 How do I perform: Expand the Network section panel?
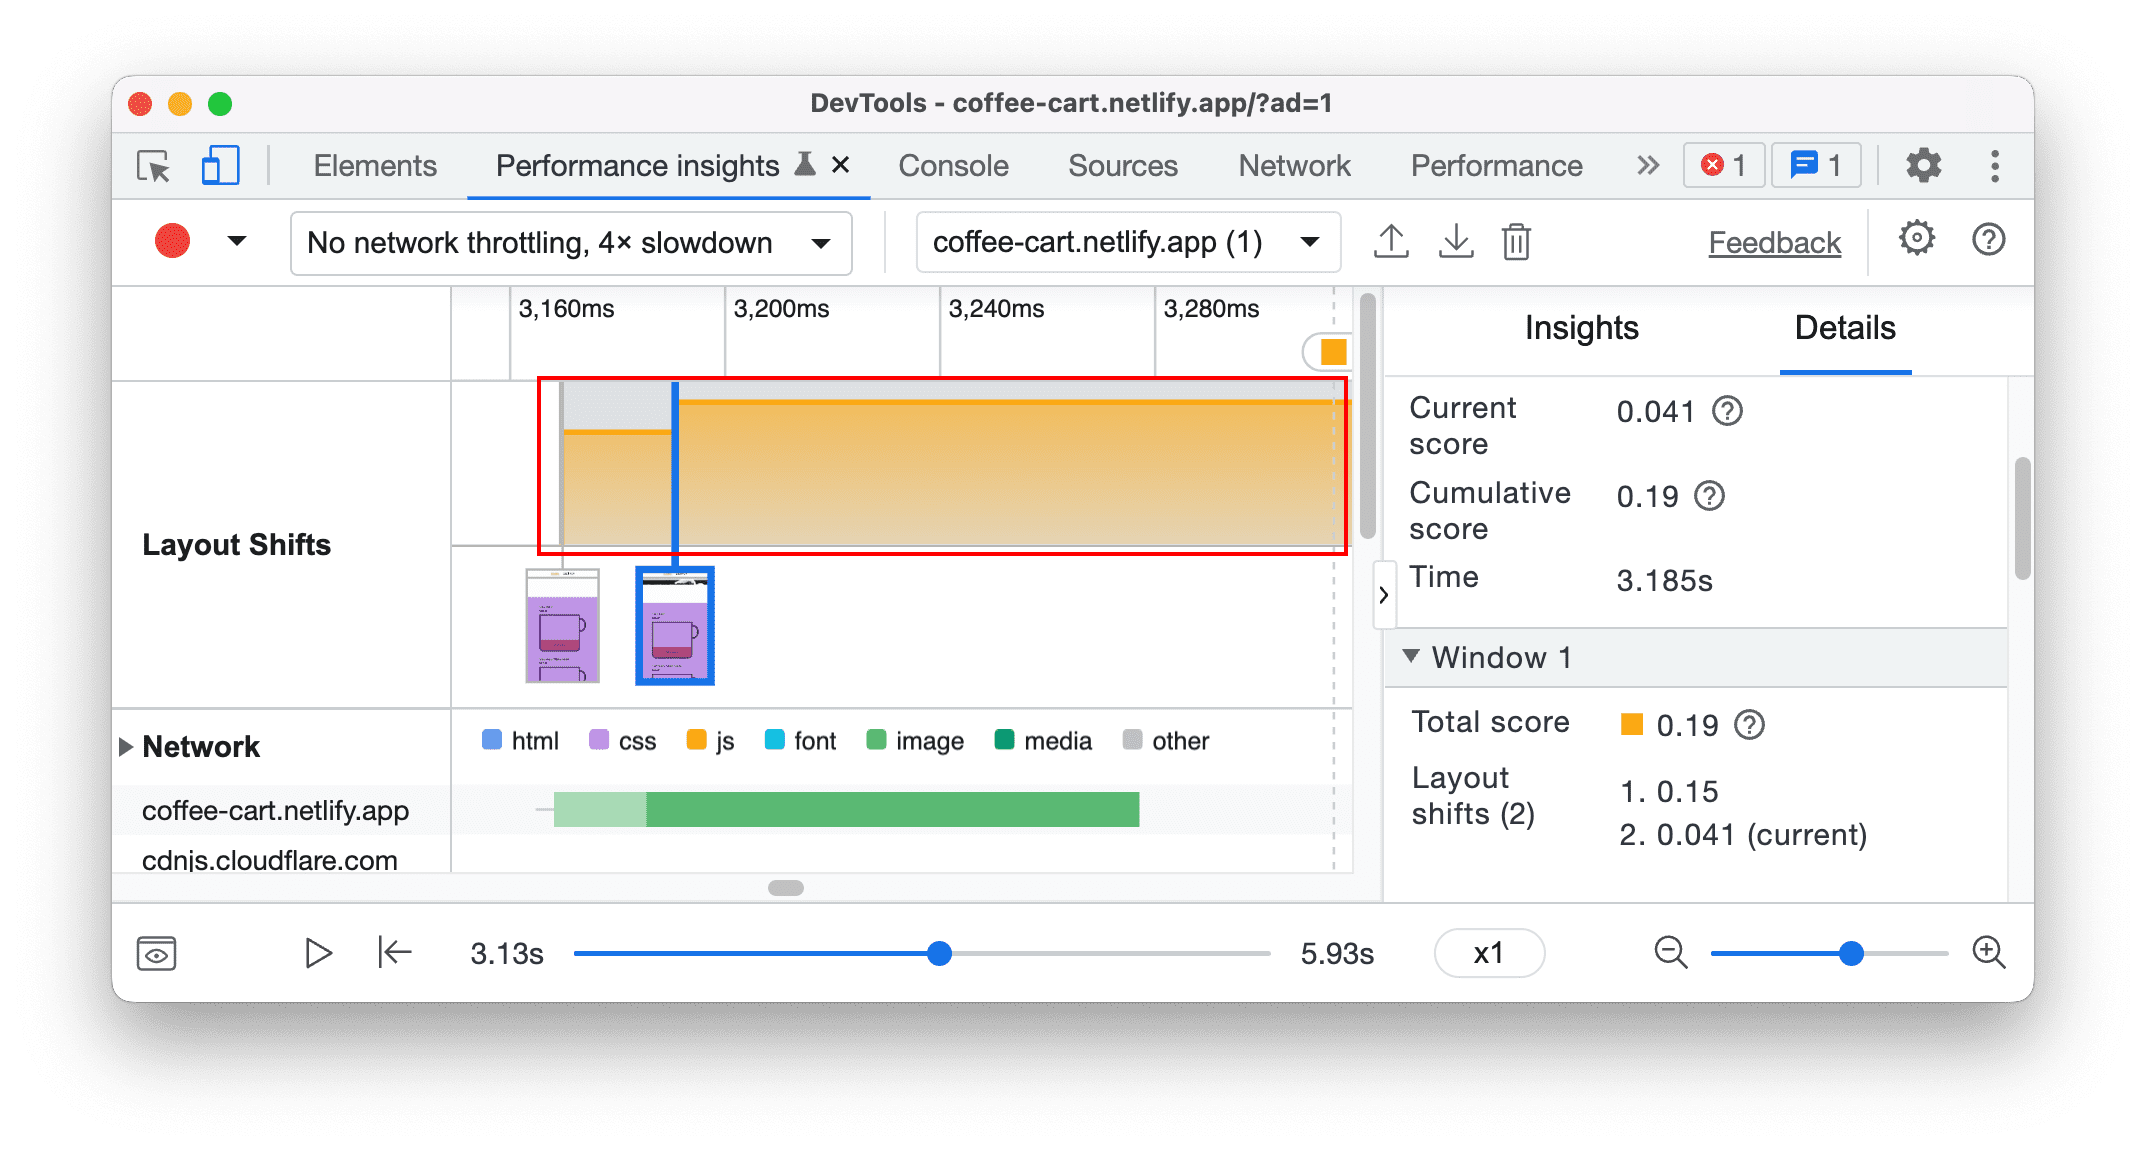coord(123,740)
